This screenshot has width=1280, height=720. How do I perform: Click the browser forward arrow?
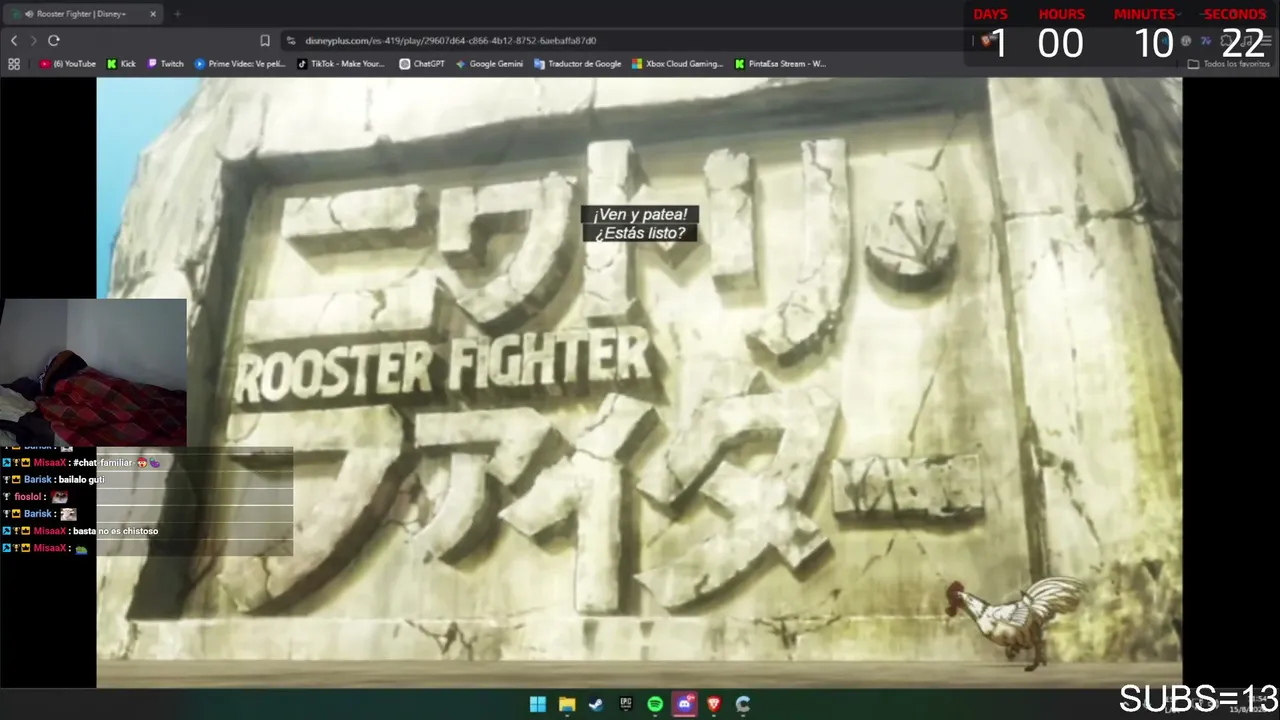click(33, 40)
